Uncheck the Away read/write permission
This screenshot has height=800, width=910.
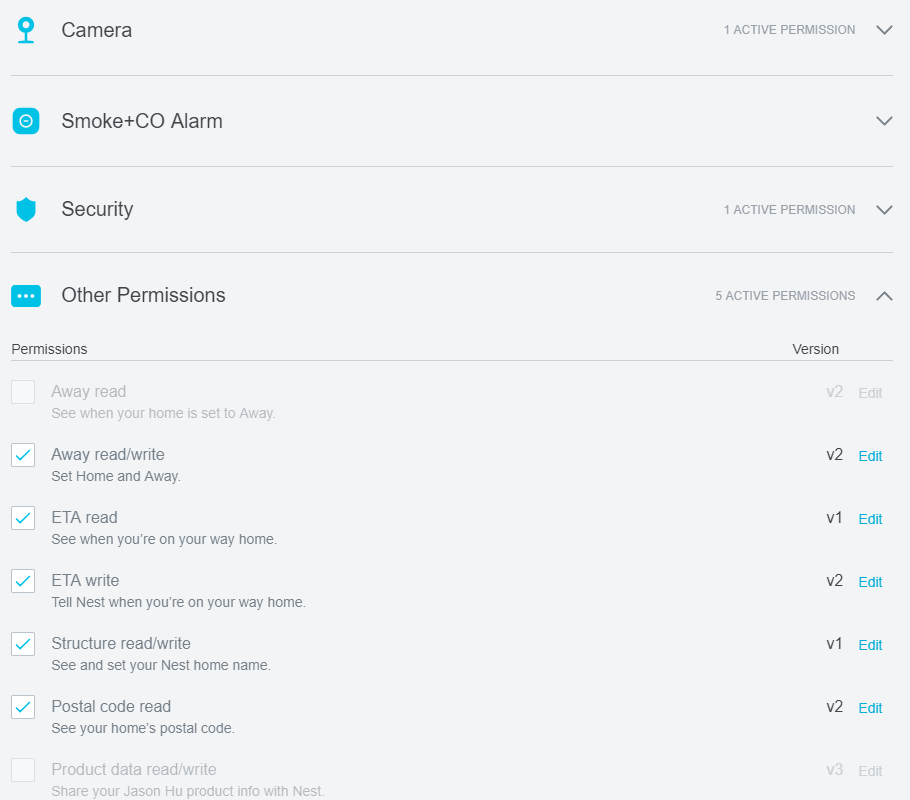click(23, 455)
